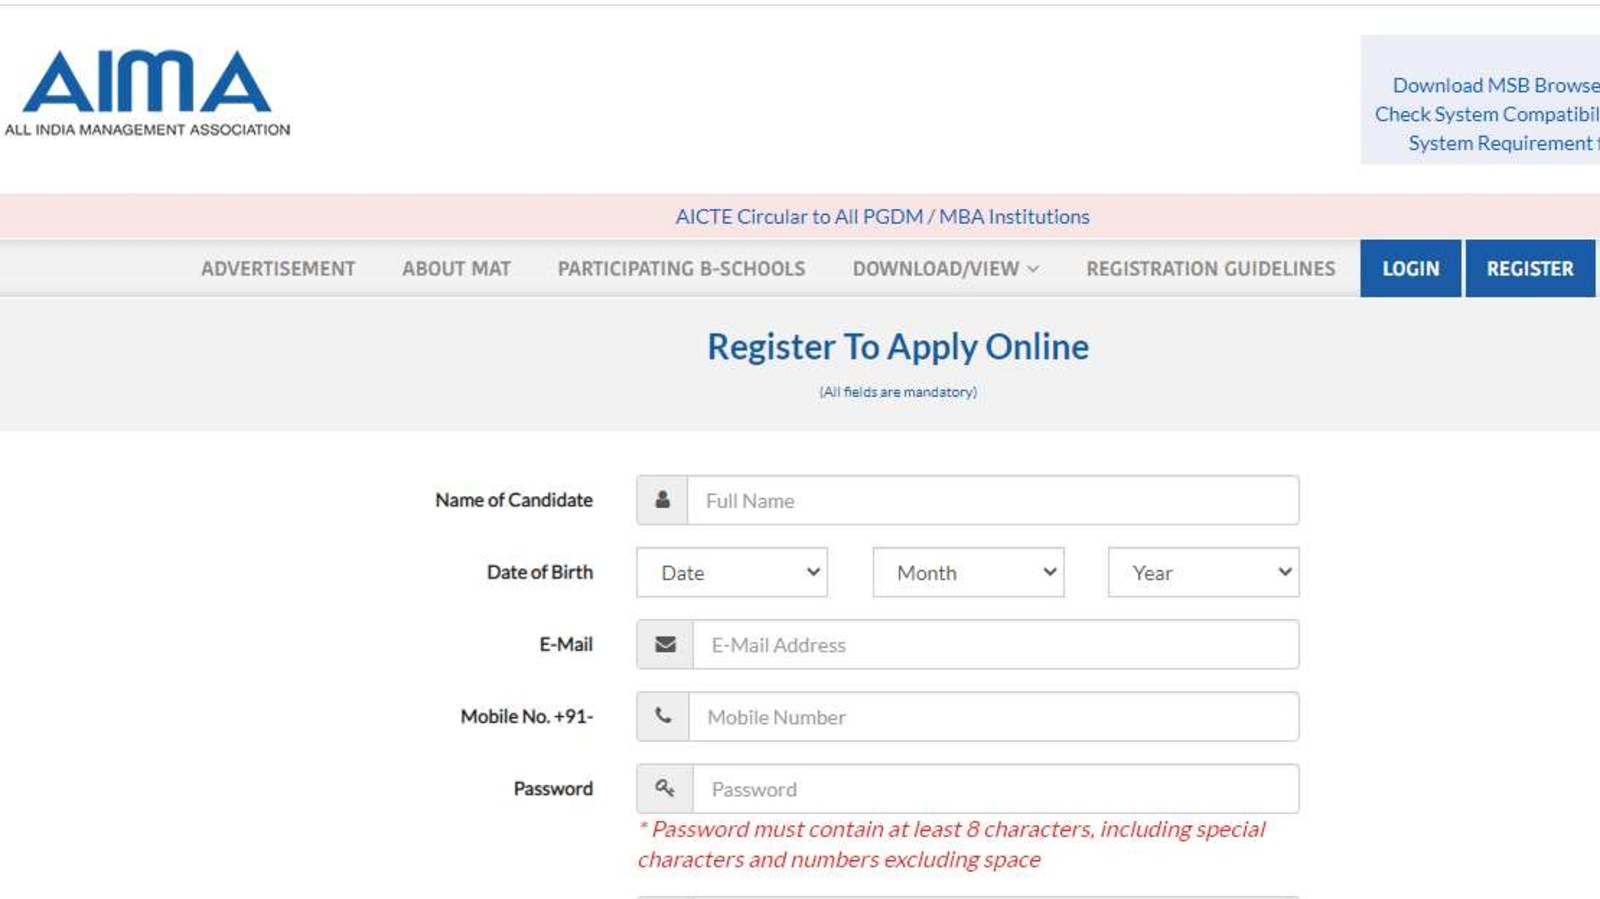Image resolution: width=1600 pixels, height=899 pixels.
Task: Click the REGISTER button
Action: coord(1529,268)
